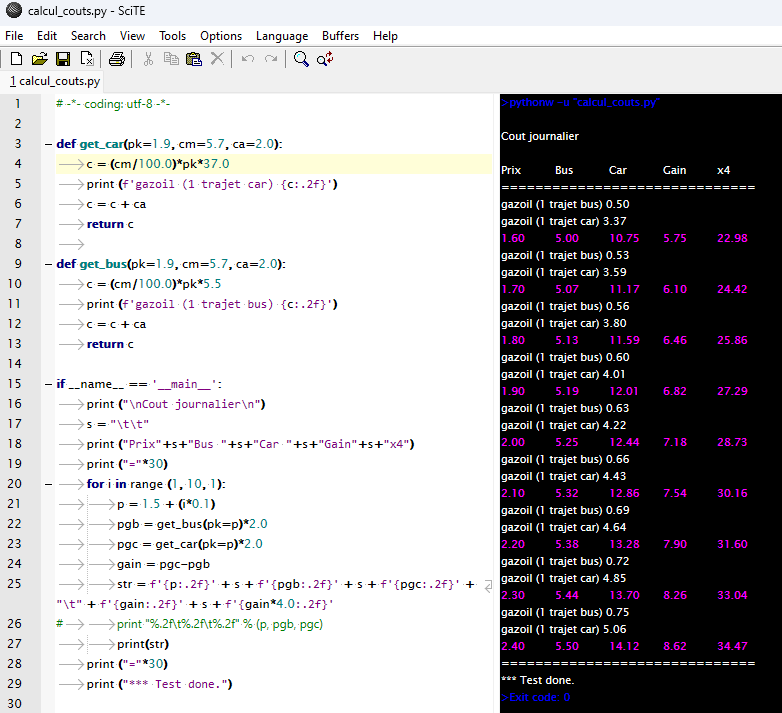Click 'gazoil (1 trajet car) 5.06' output line
Screen dimensions: 782x713
[564, 629]
